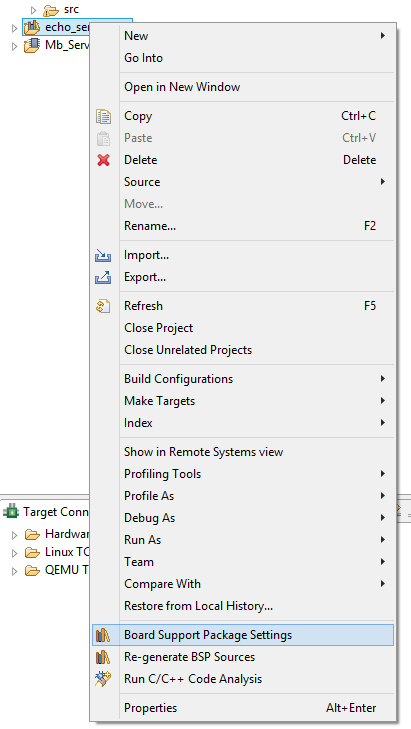Viewport: 411px width, 729px height.
Task: Select Run C/C++ Code Analysis
Action: 243,679
